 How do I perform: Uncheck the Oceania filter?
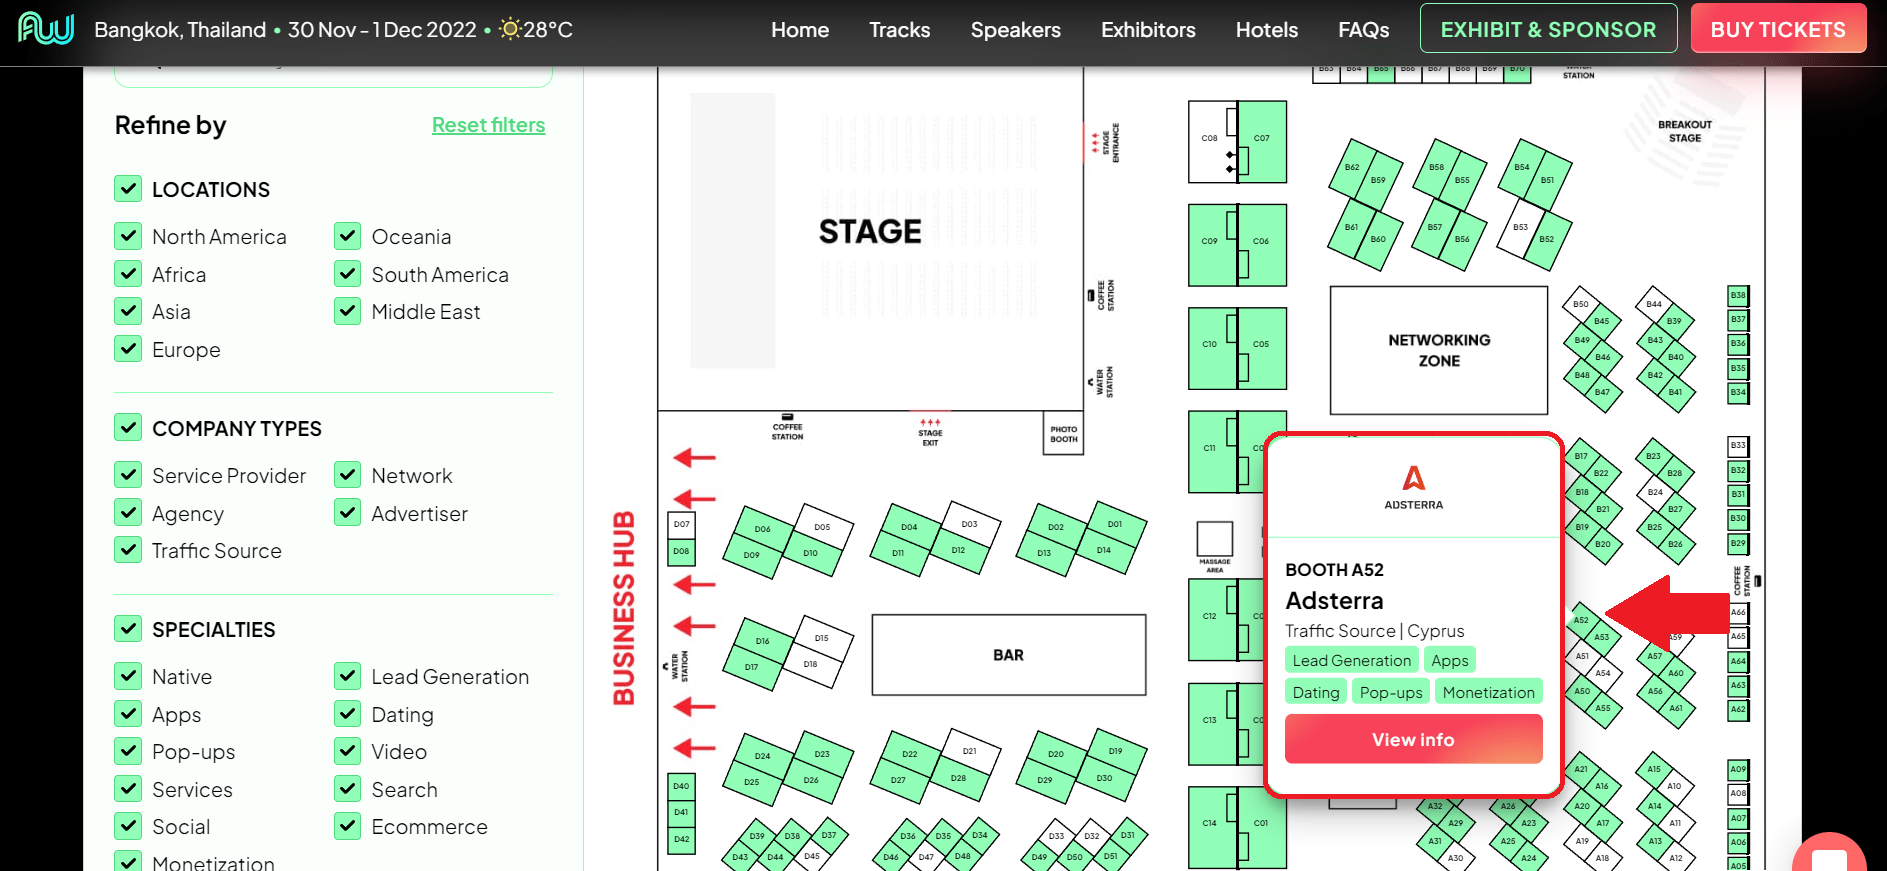click(347, 237)
